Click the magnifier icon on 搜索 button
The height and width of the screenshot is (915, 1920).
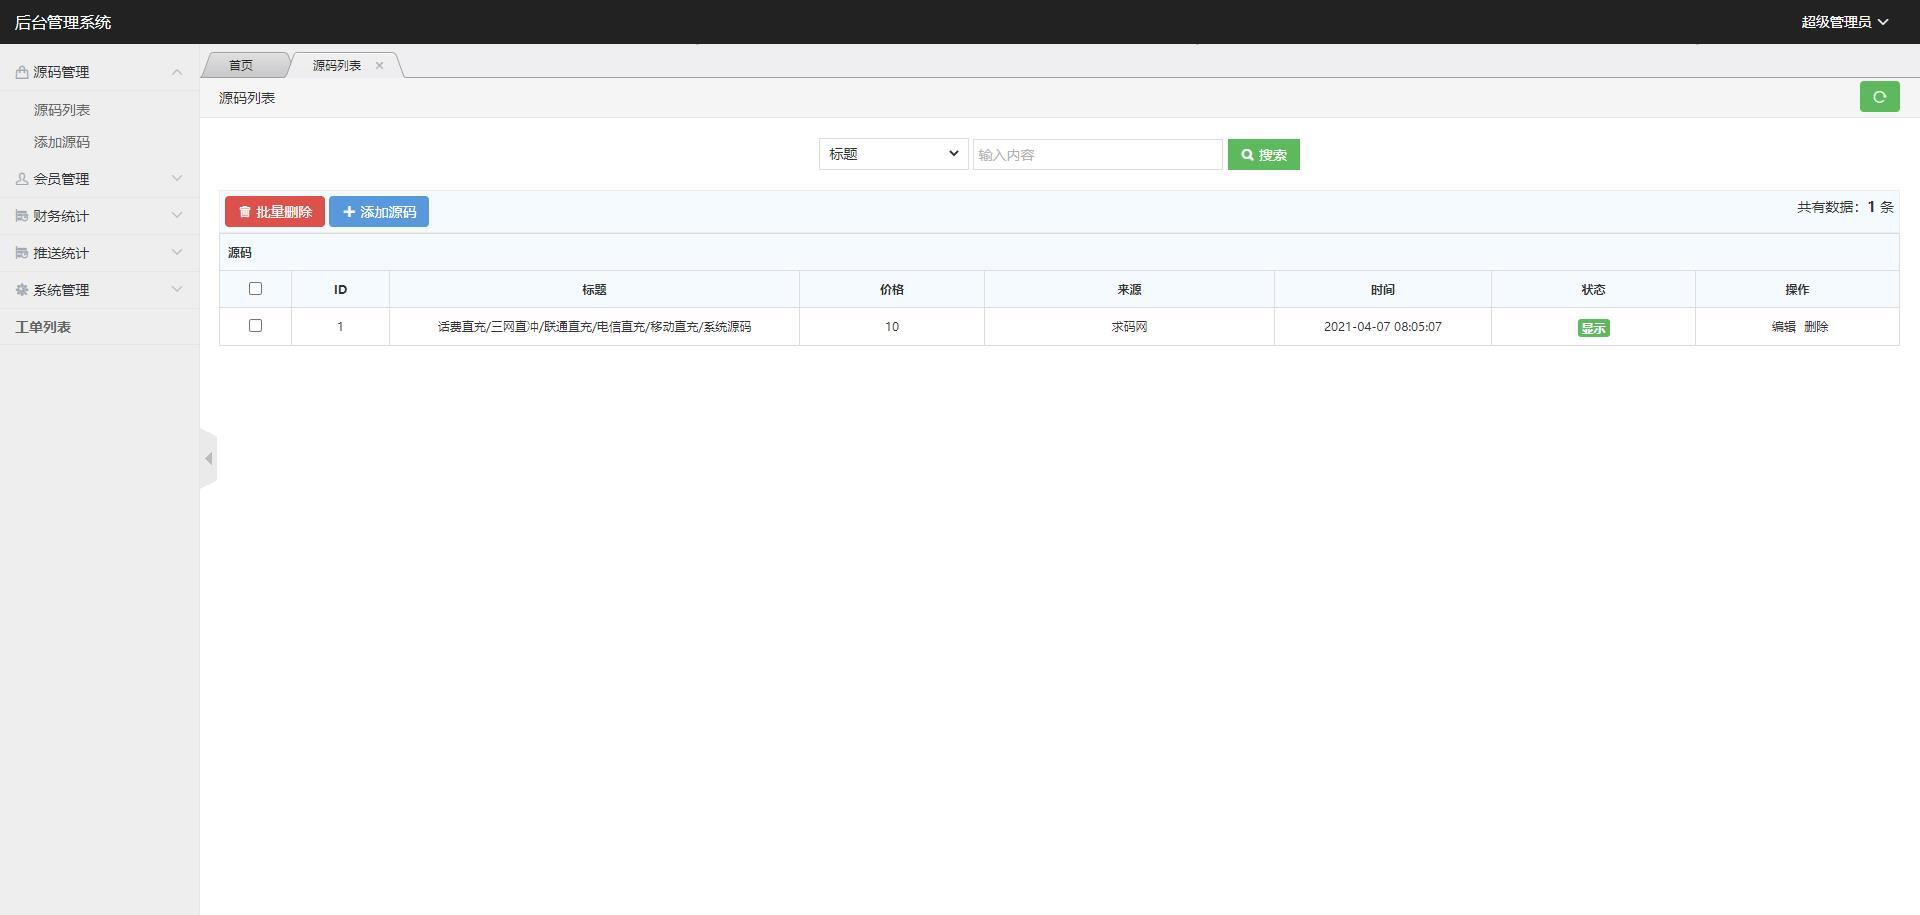click(1246, 154)
